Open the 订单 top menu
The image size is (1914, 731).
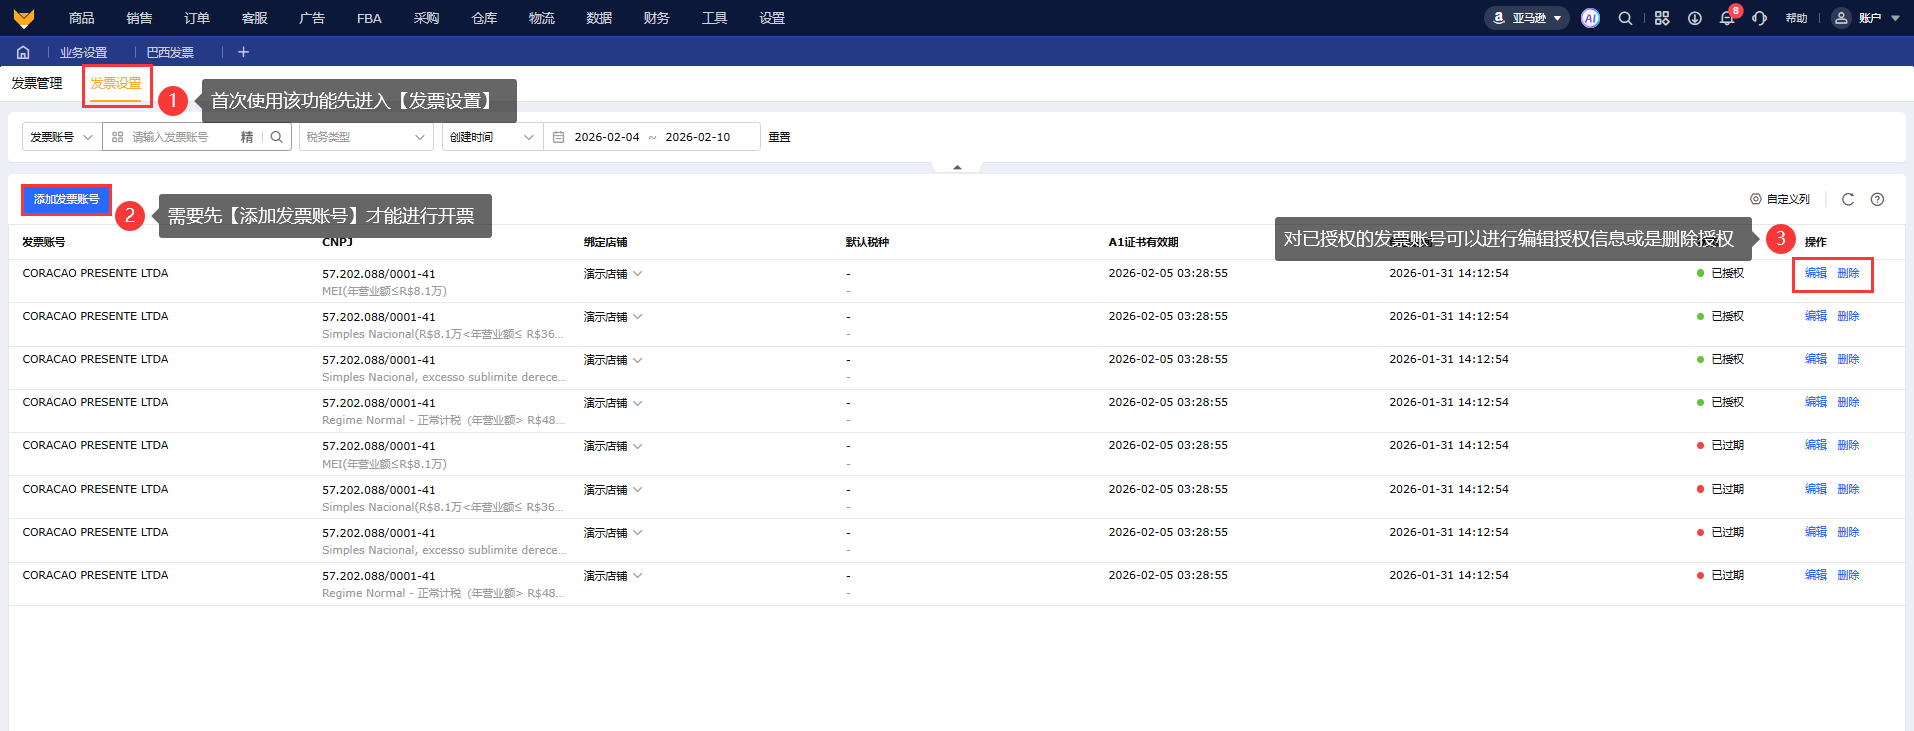(x=197, y=18)
